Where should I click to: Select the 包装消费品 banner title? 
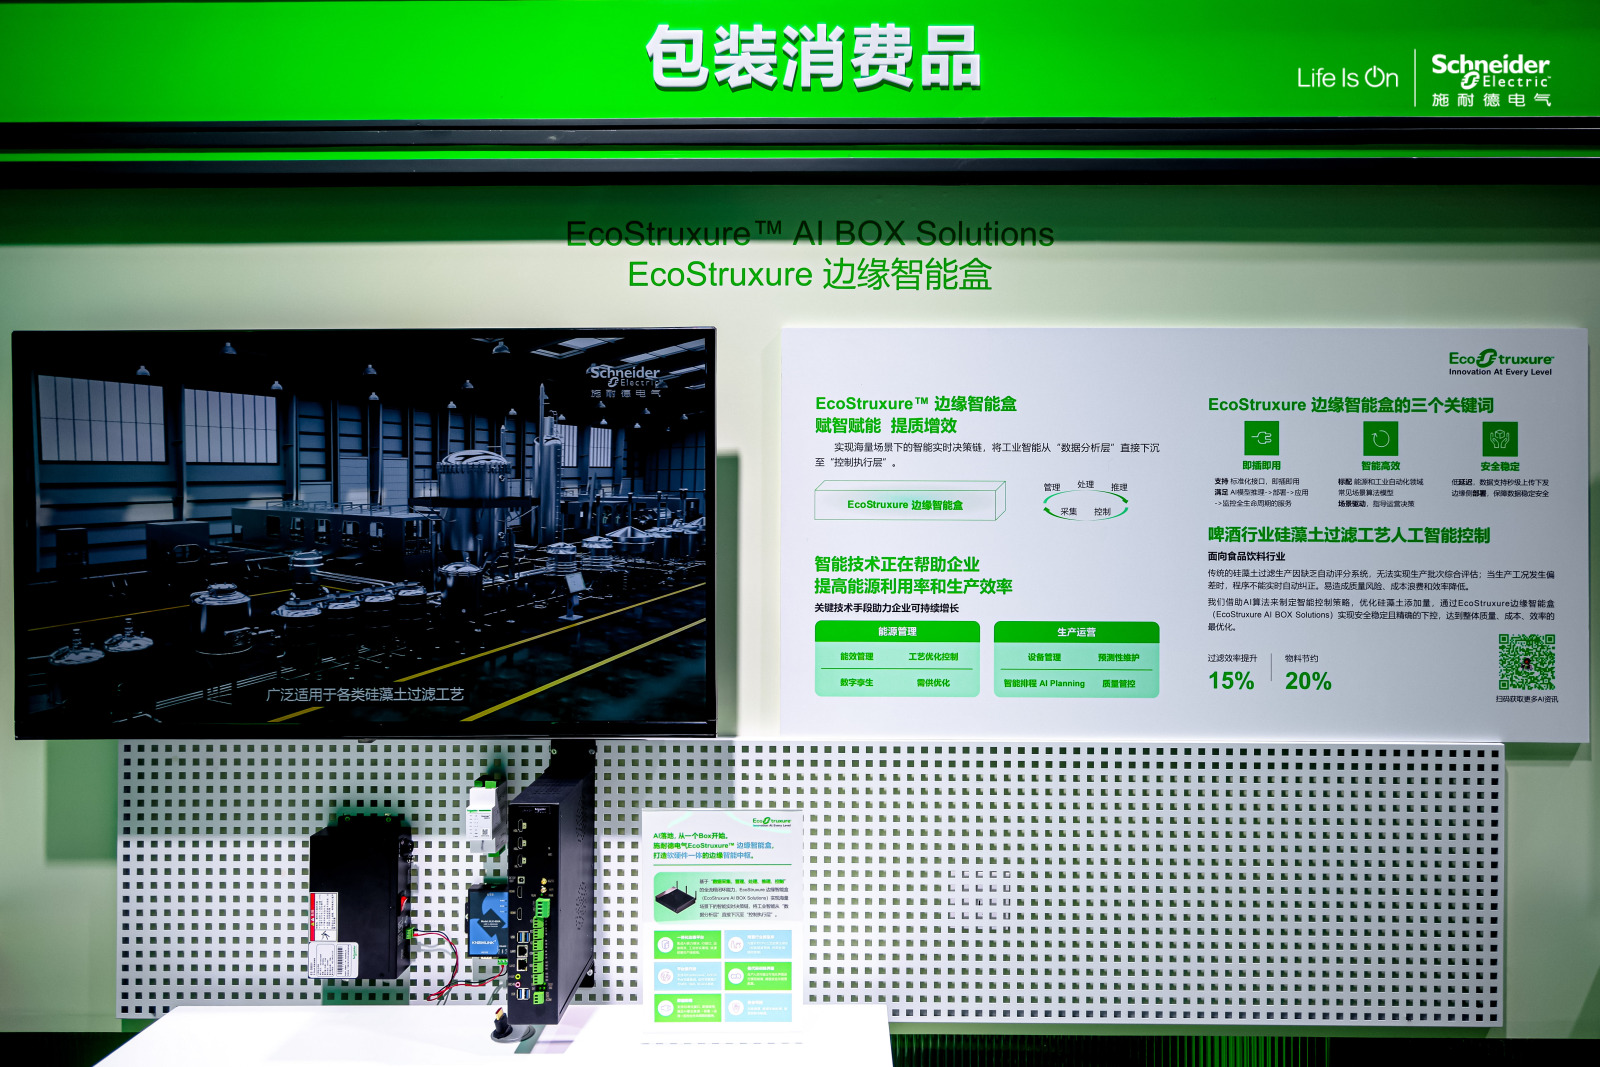click(814, 58)
